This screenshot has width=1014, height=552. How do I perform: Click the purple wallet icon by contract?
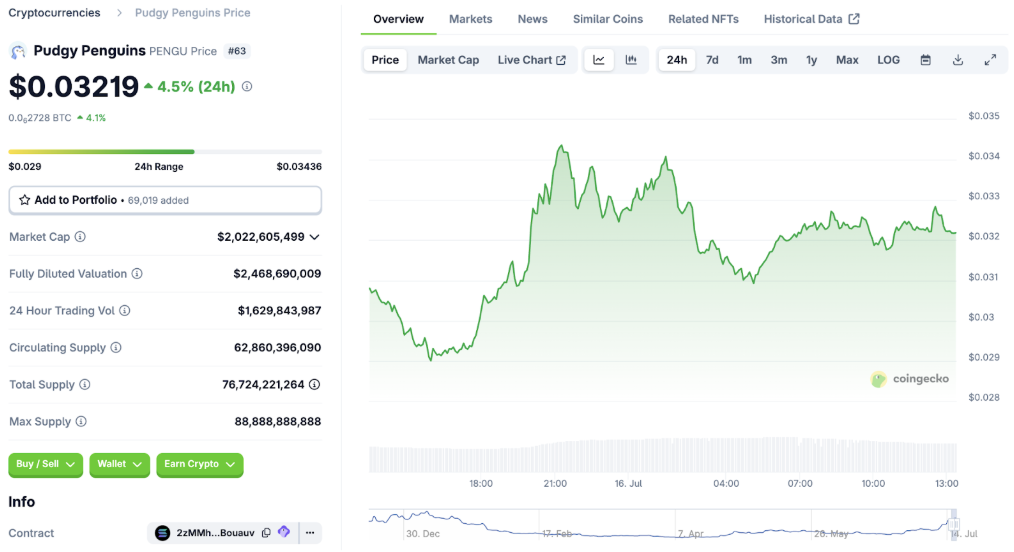284,532
